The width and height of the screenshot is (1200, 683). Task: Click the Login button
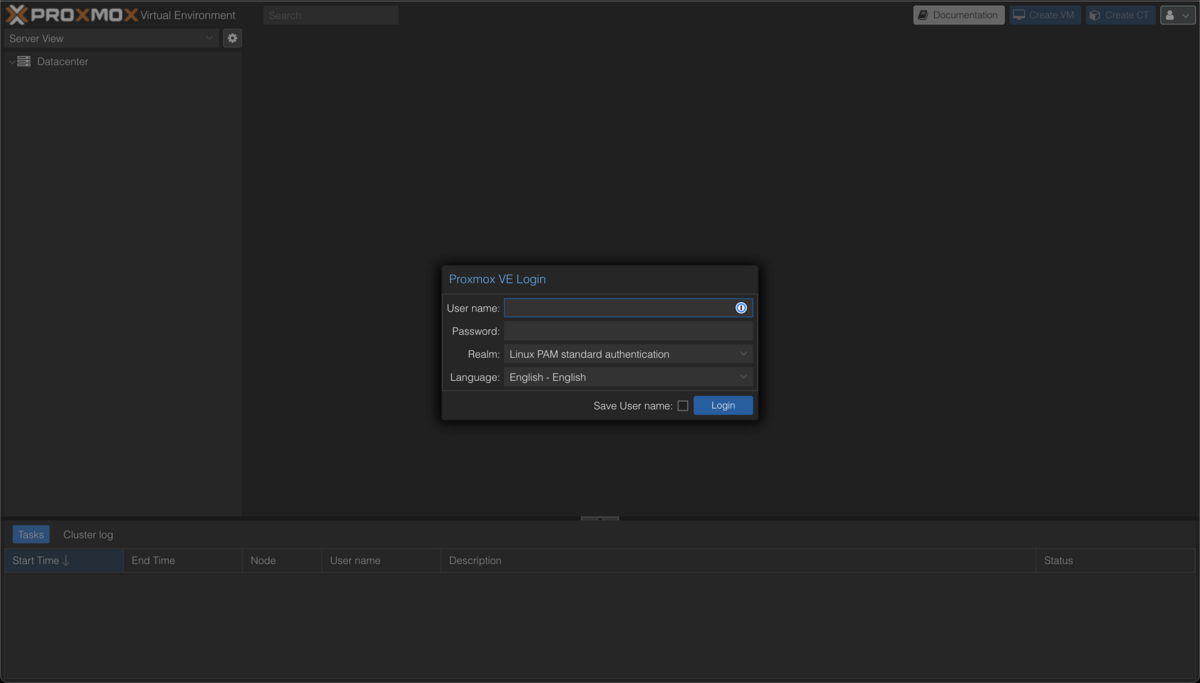click(723, 405)
